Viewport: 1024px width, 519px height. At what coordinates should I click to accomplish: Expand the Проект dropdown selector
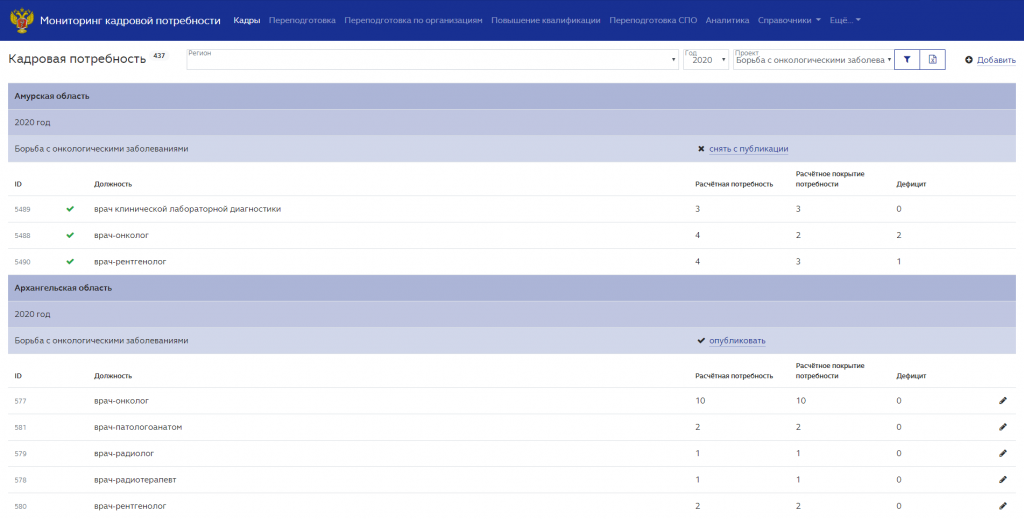(x=813, y=59)
